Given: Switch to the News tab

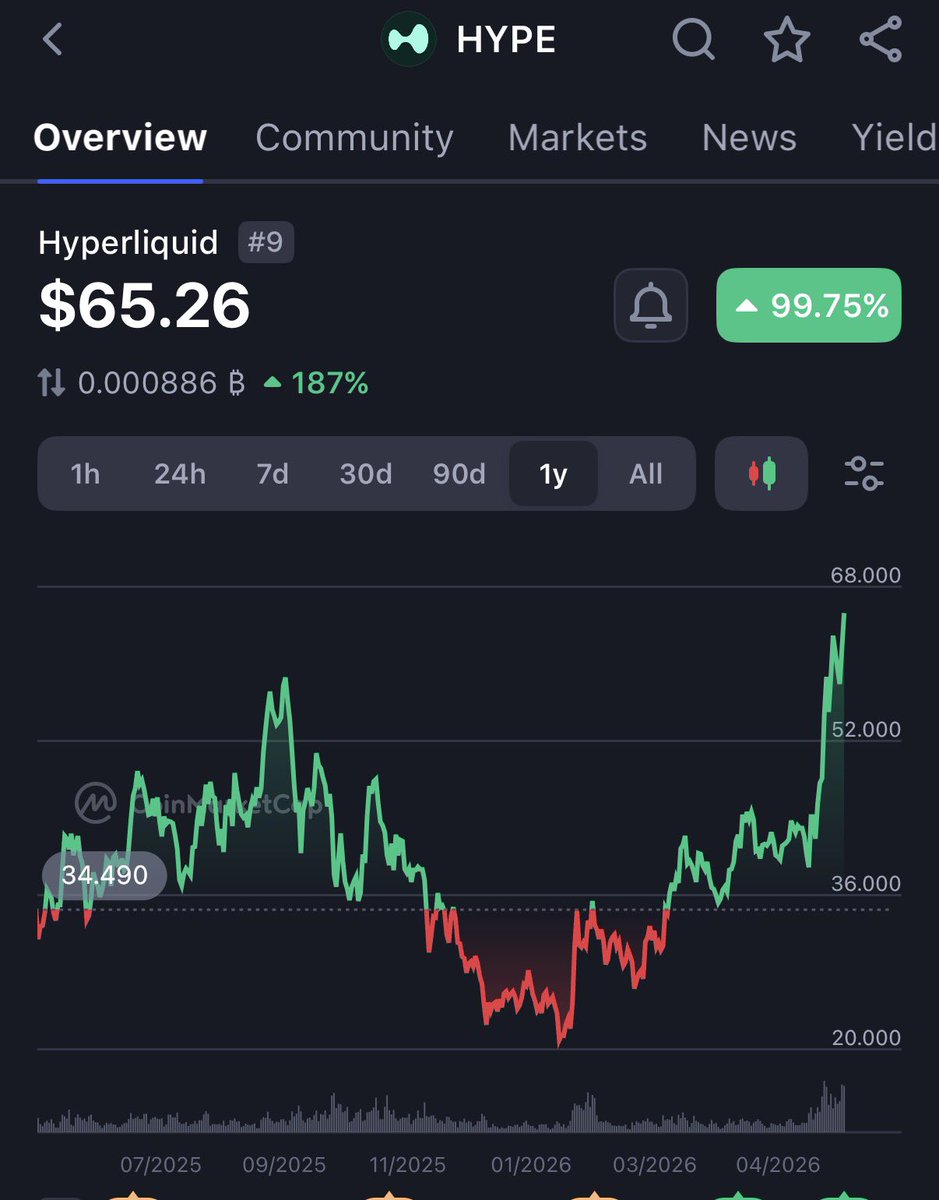Looking at the screenshot, I should point(749,137).
